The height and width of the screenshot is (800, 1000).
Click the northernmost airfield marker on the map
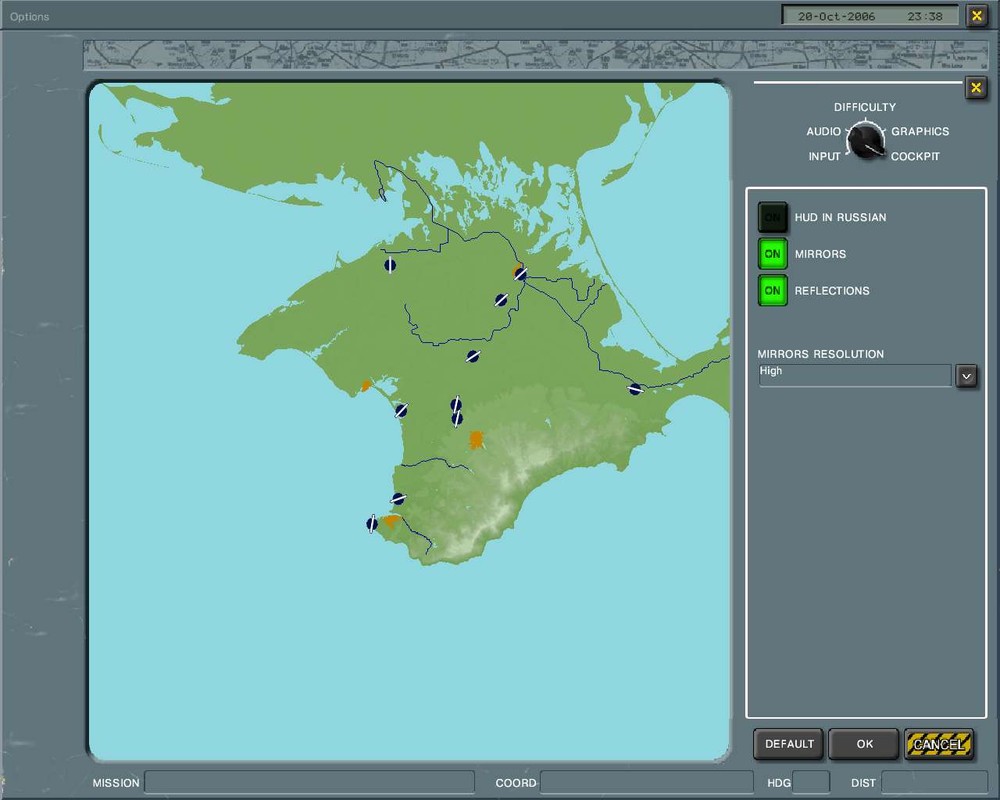(390, 265)
